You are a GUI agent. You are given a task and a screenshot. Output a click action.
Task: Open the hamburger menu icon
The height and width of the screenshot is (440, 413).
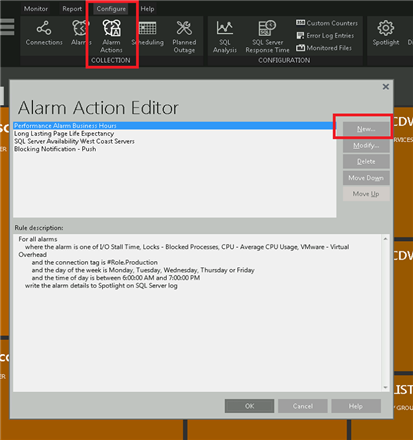7,27
